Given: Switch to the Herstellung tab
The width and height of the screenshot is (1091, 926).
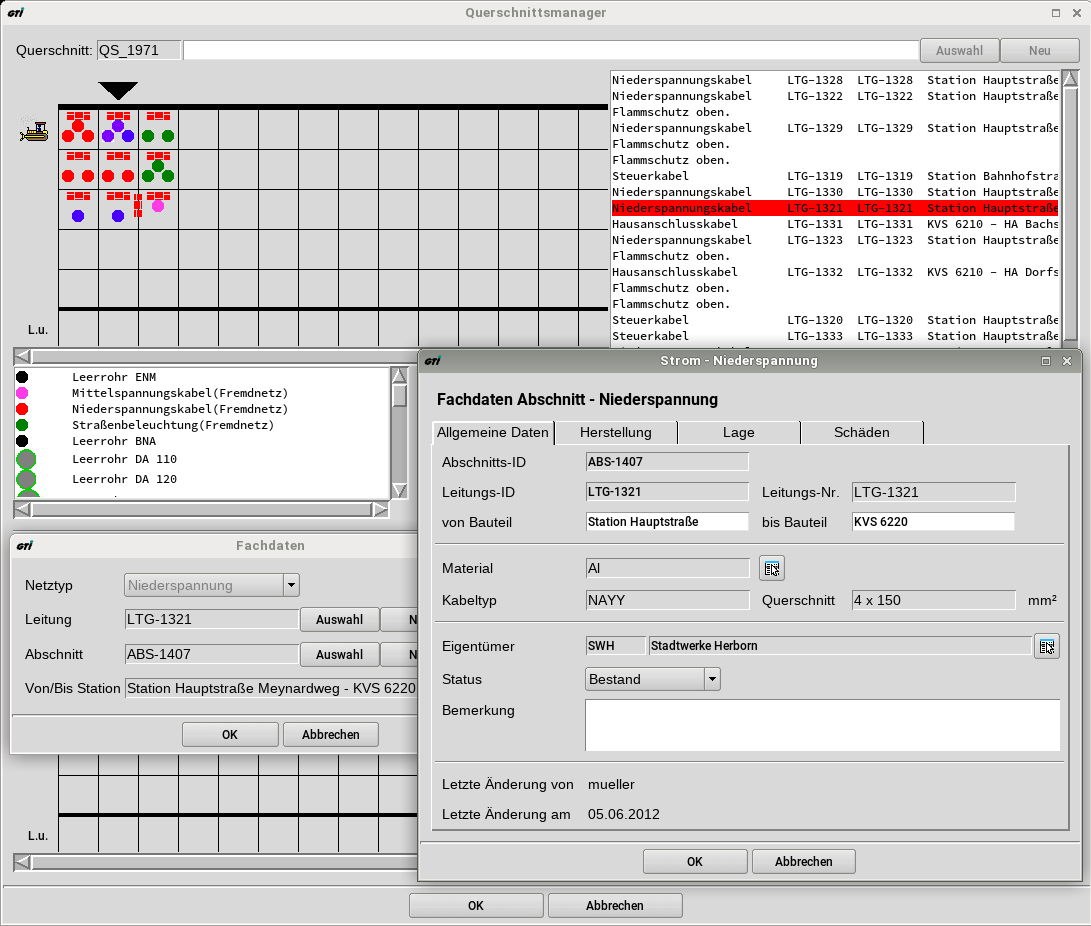Looking at the screenshot, I should [x=616, y=433].
